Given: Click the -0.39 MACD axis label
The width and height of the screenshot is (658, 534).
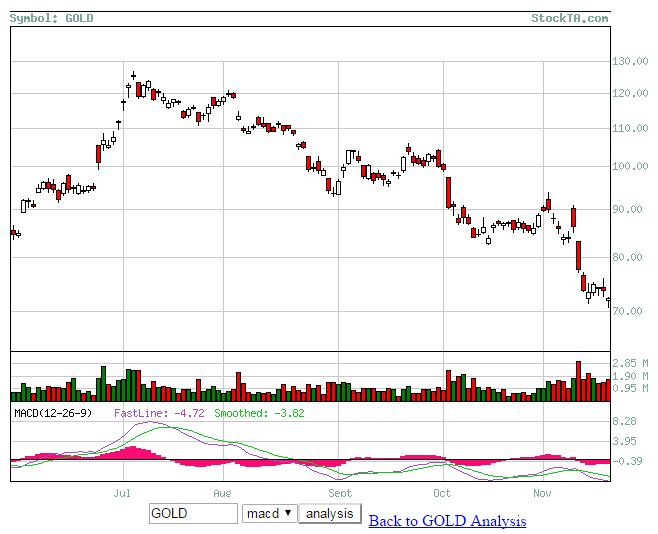Looking at the screenshot, I should pos(627,461).
